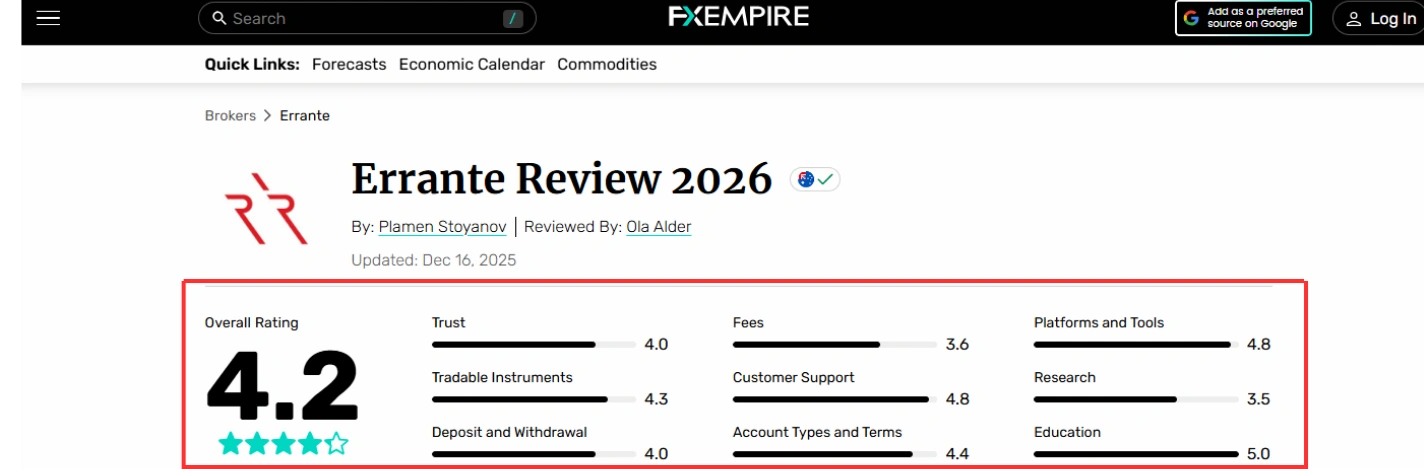
Task: Click the Trust rating bar
Action: (534, 344)
